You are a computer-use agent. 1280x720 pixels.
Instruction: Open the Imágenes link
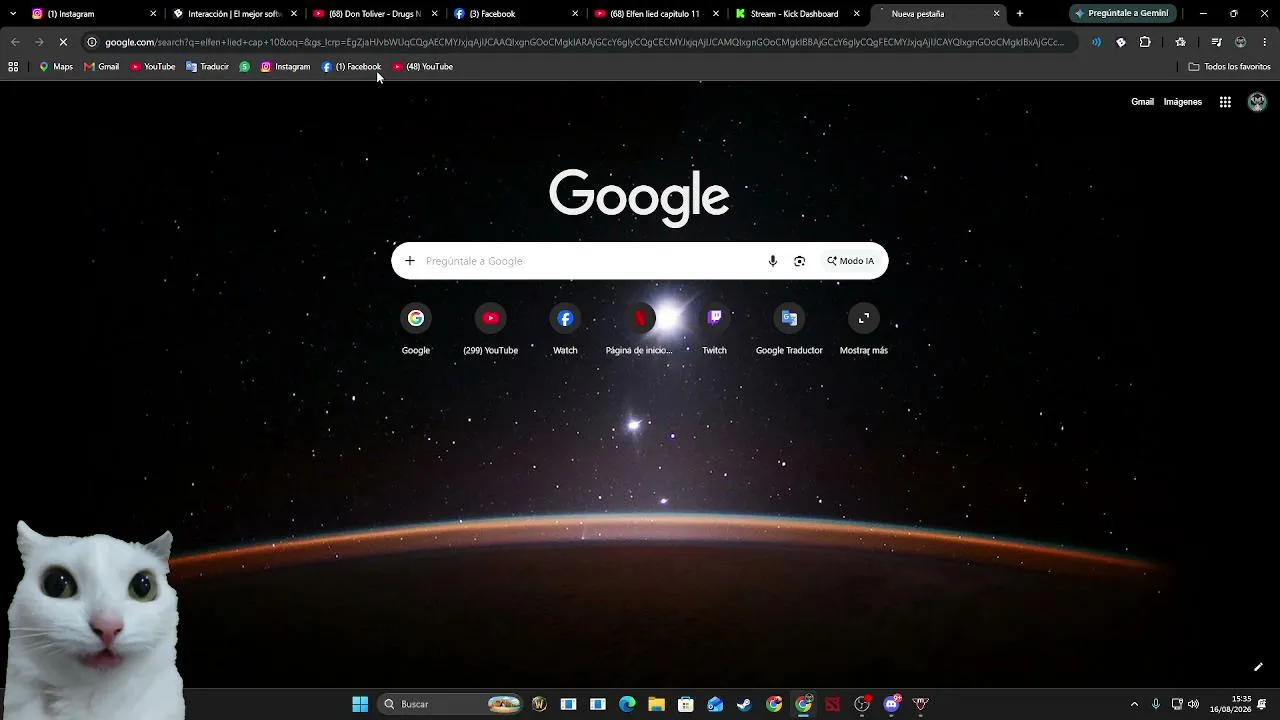(x=1183, y=102)
